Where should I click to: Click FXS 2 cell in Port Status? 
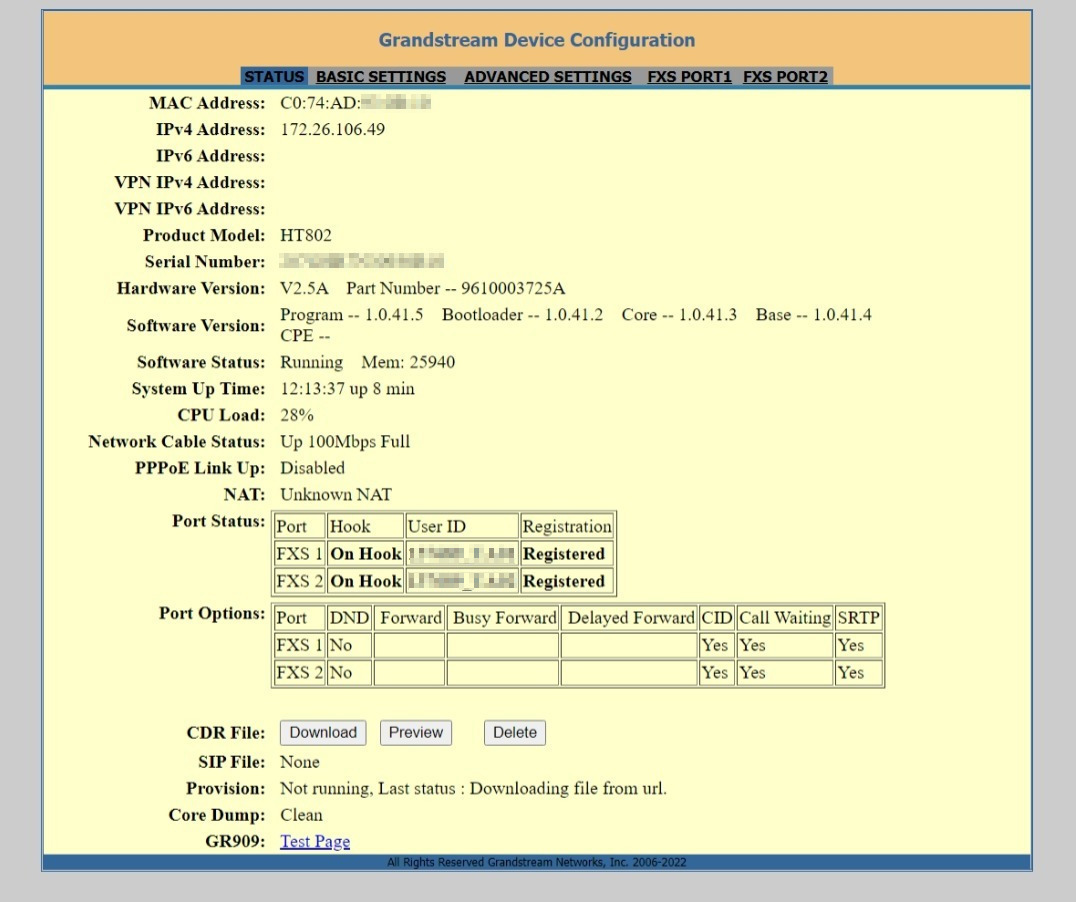pos(299,581)
